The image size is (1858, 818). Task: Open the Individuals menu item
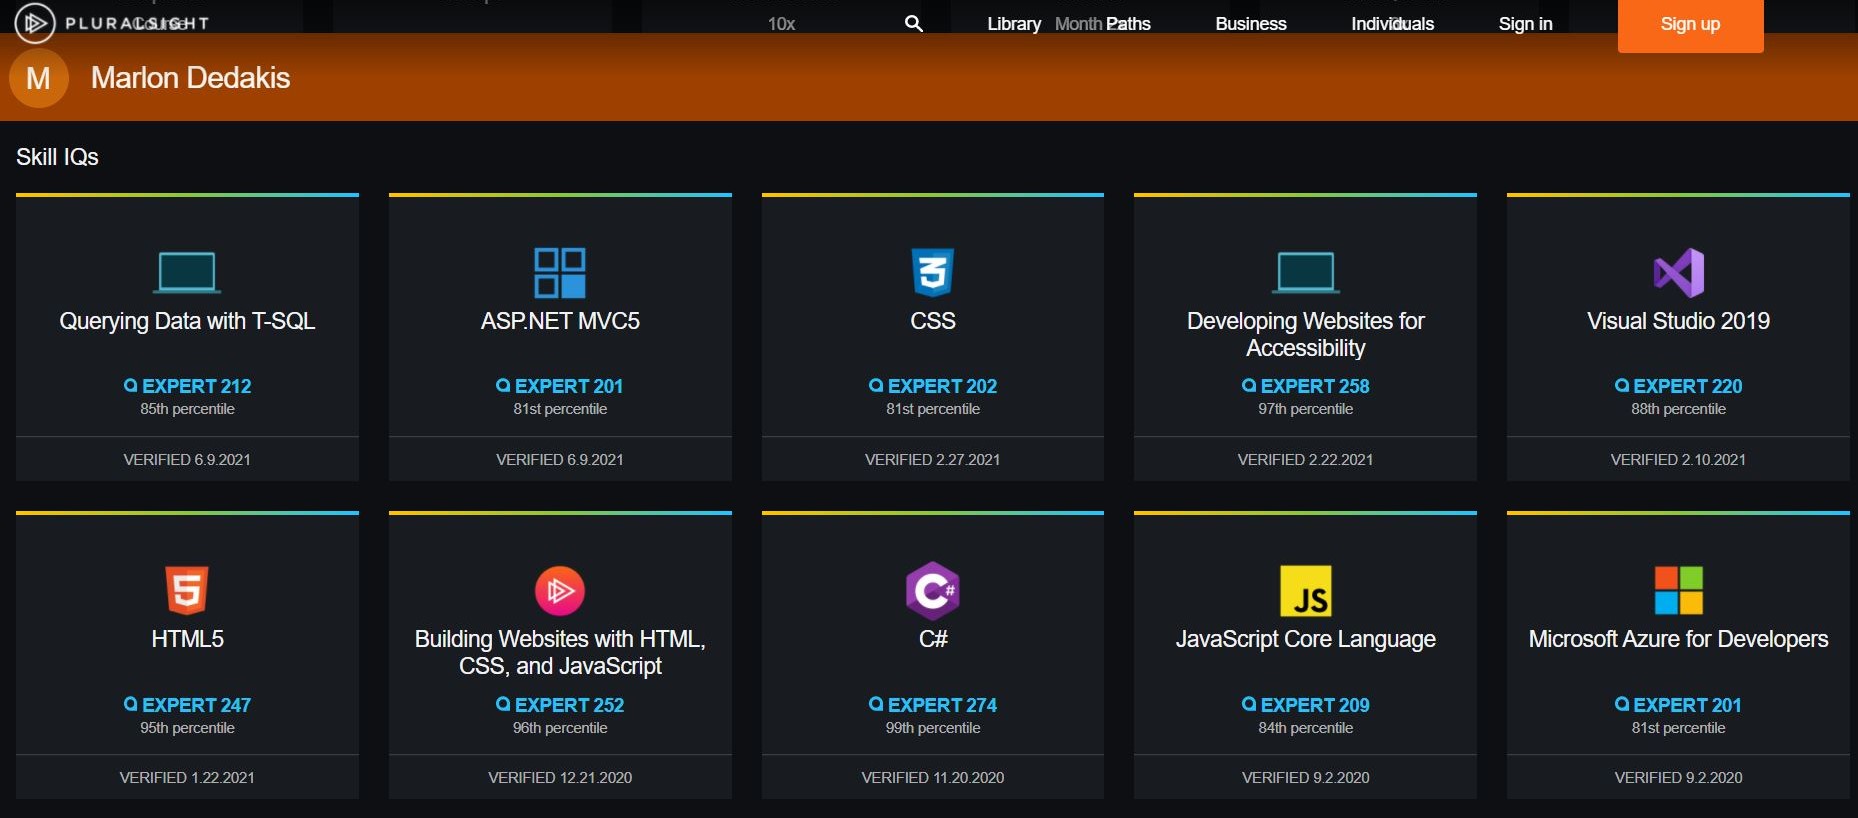tap(1393, 24)
